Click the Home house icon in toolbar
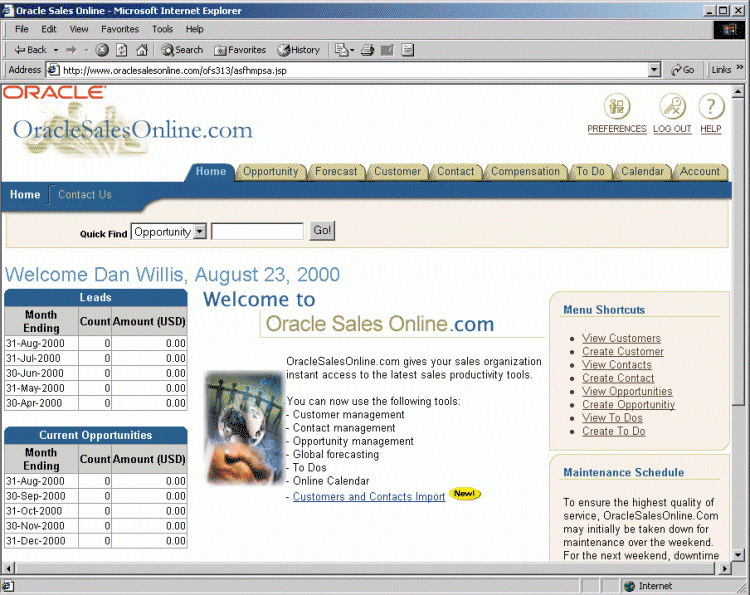 click(x=142, y=50)
